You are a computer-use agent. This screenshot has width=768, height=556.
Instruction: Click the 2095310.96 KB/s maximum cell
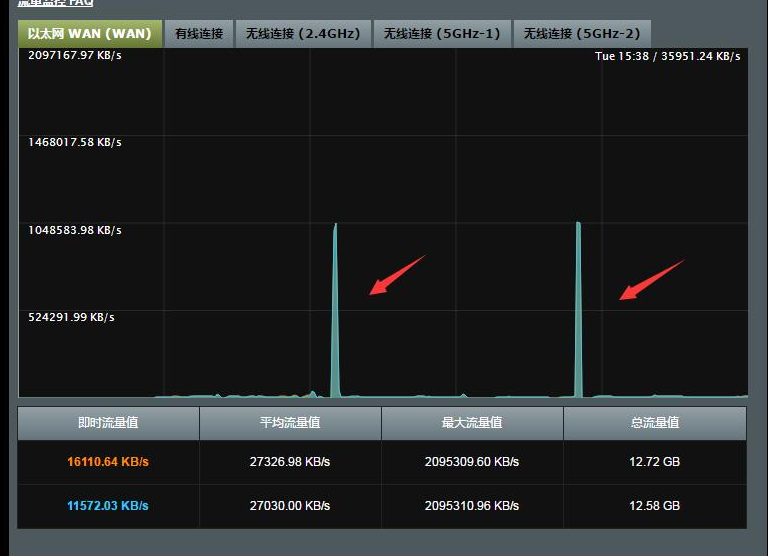tap(472, 506)
